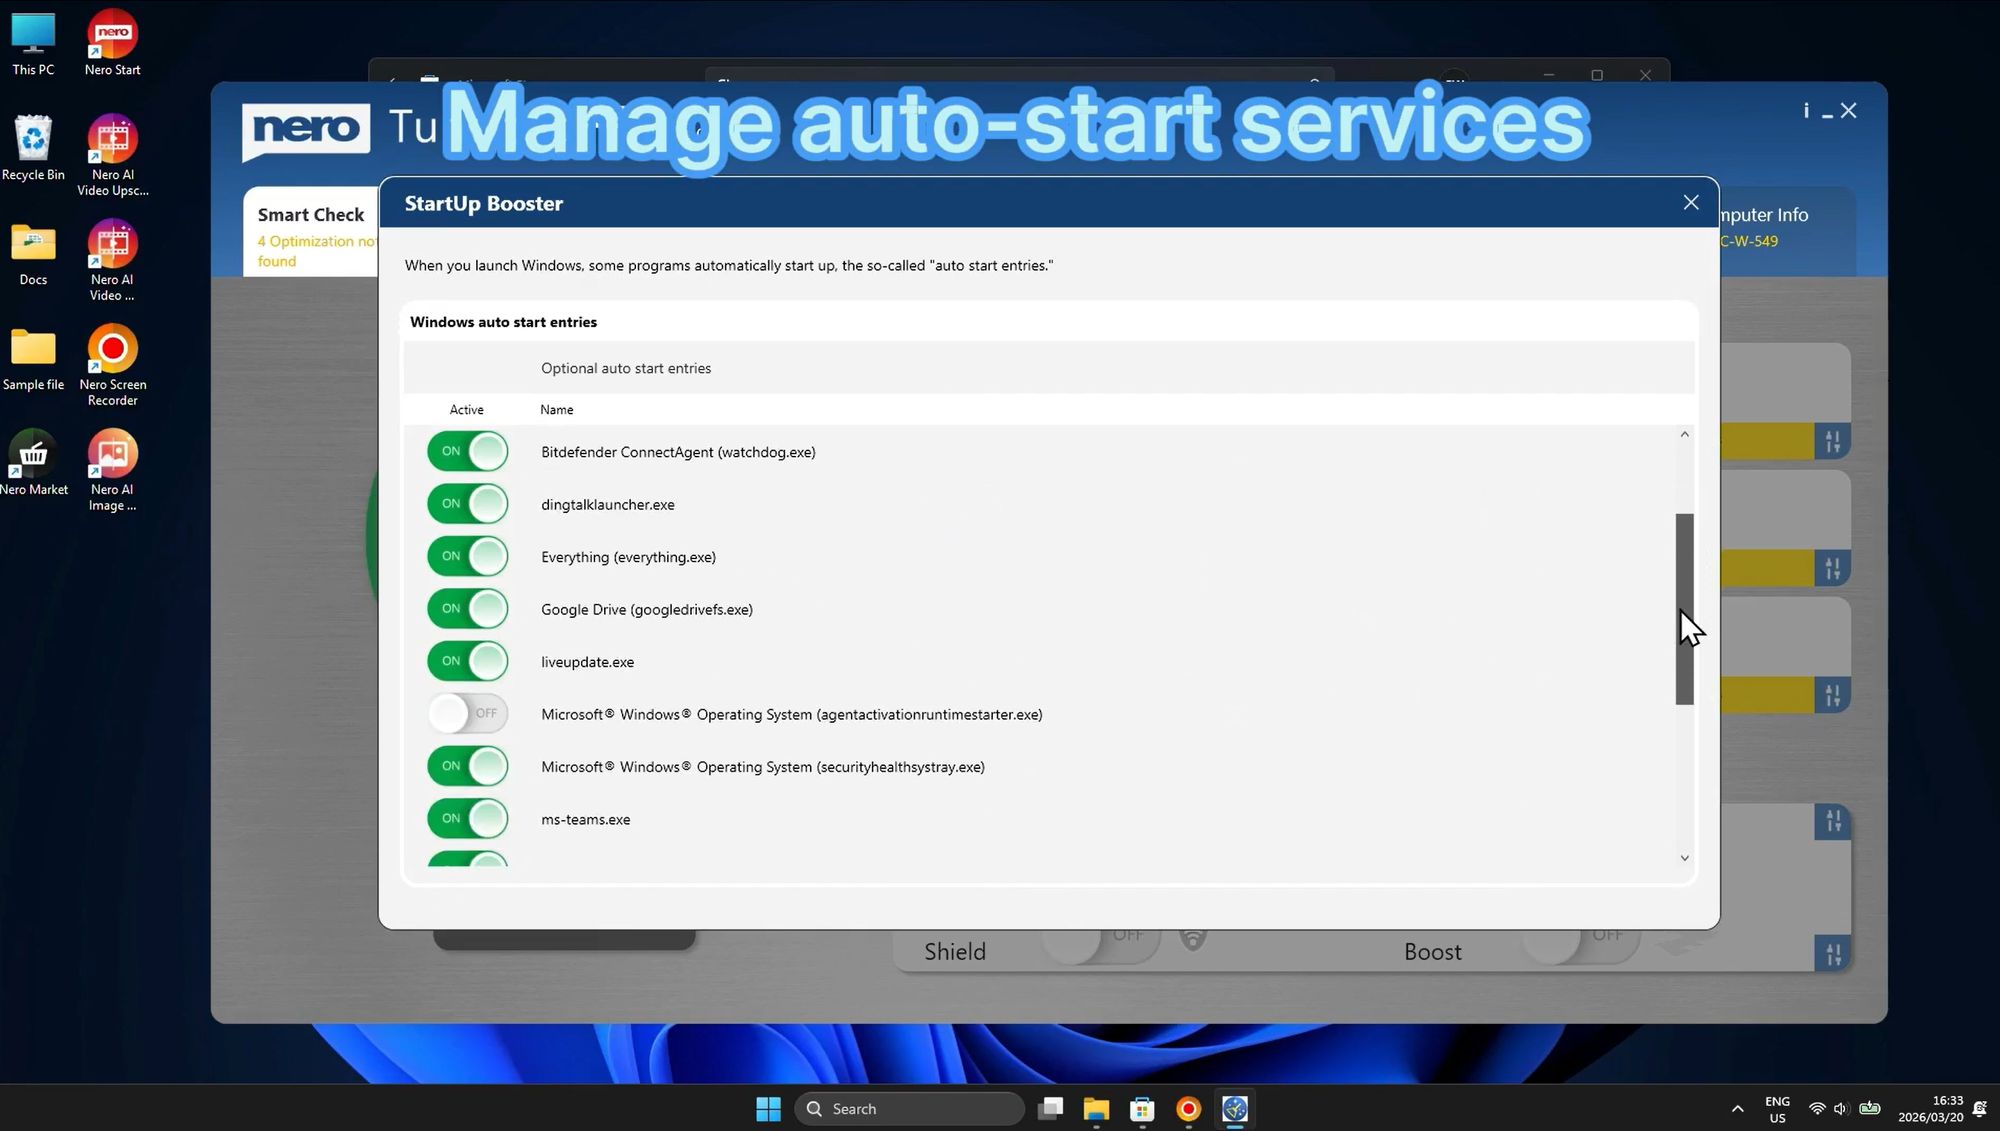Viewport: 2000px width, 1131px height.
Task: Click the info icon in the TuneItUp title bar
Action: pos(1806,110)
